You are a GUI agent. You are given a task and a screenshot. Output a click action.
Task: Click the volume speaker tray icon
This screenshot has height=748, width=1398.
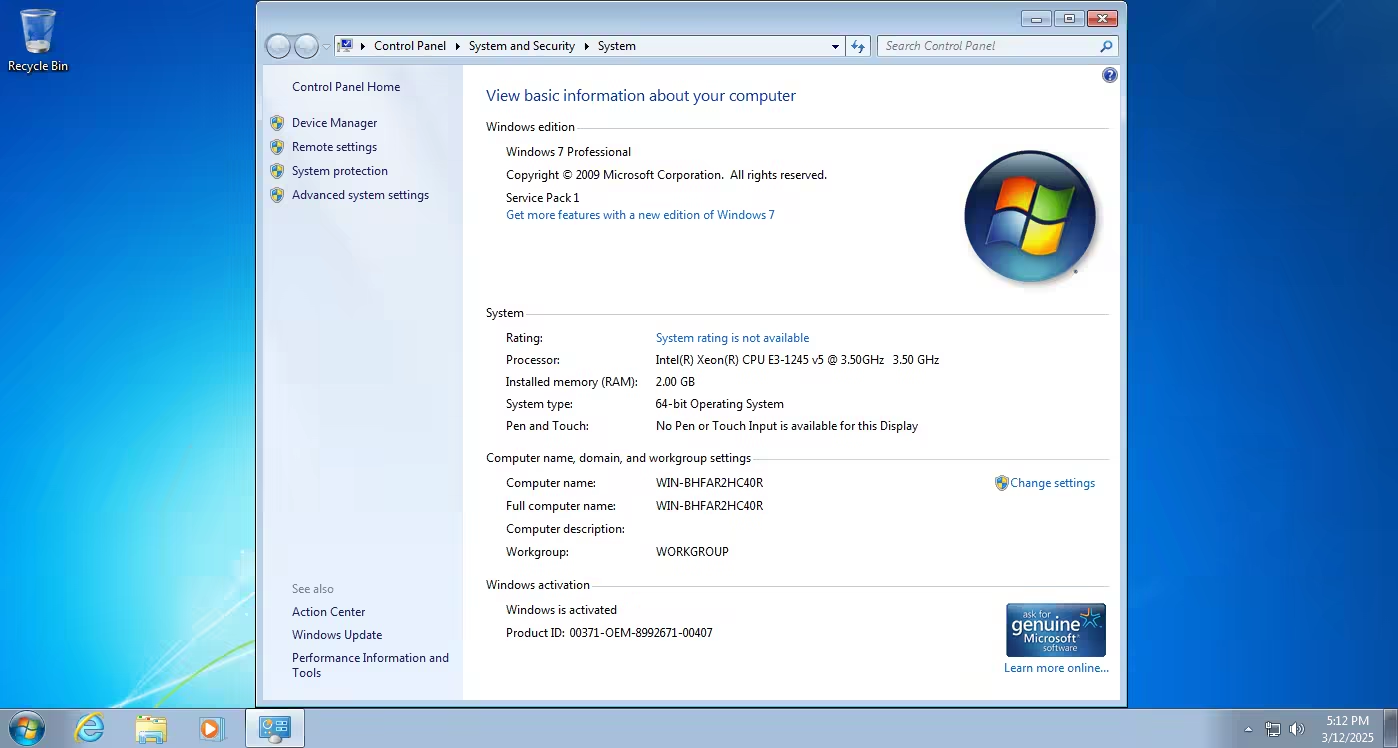[x=1297, y=729]
